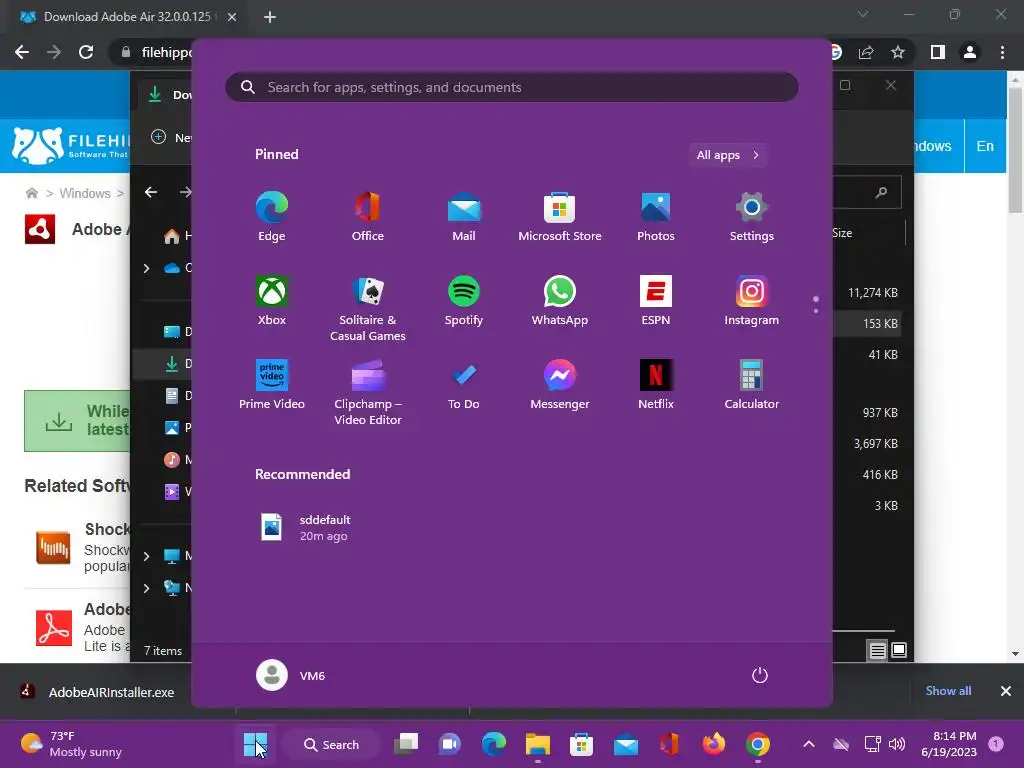
Task: Open the recommended sddefault file
Action: pos(306,528)
